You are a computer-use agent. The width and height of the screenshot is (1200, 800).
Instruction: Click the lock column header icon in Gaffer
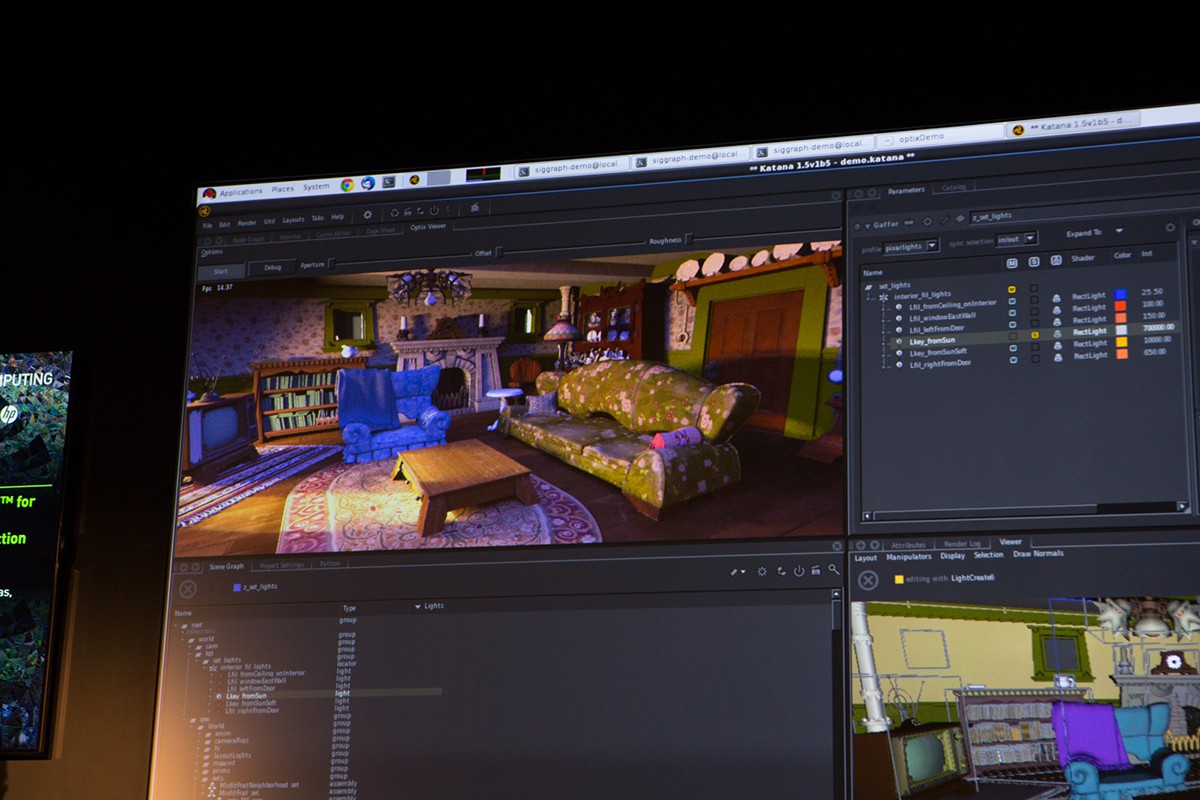click(1056, 260)
